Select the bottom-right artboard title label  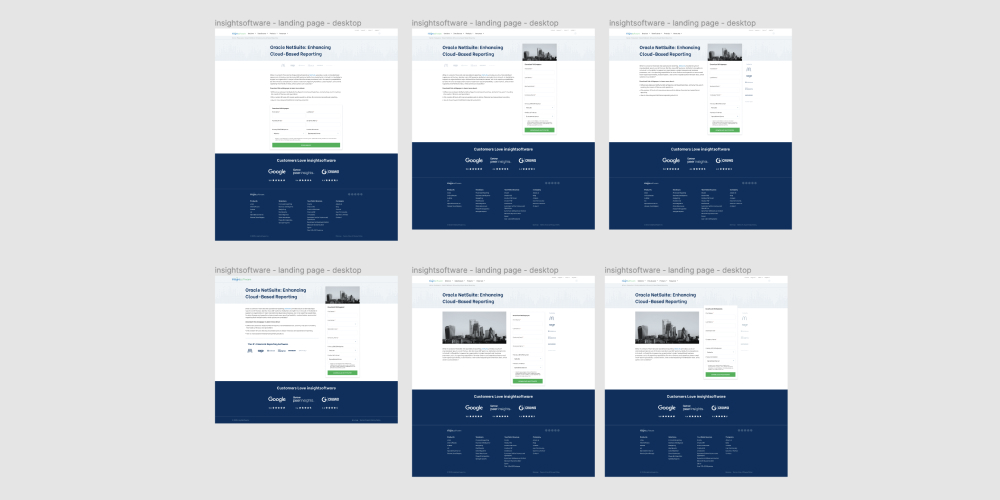[678, 270]
